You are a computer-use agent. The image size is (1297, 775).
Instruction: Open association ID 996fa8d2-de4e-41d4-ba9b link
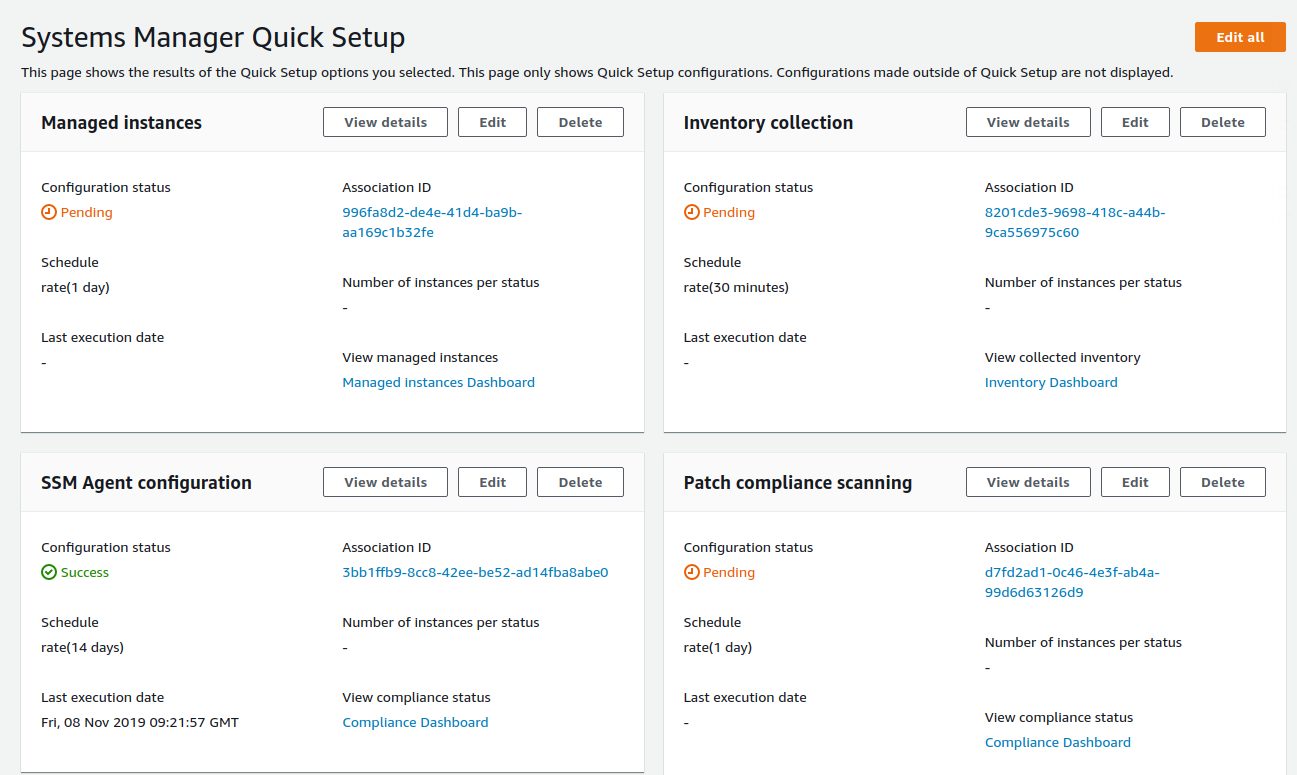click(432, 222)
